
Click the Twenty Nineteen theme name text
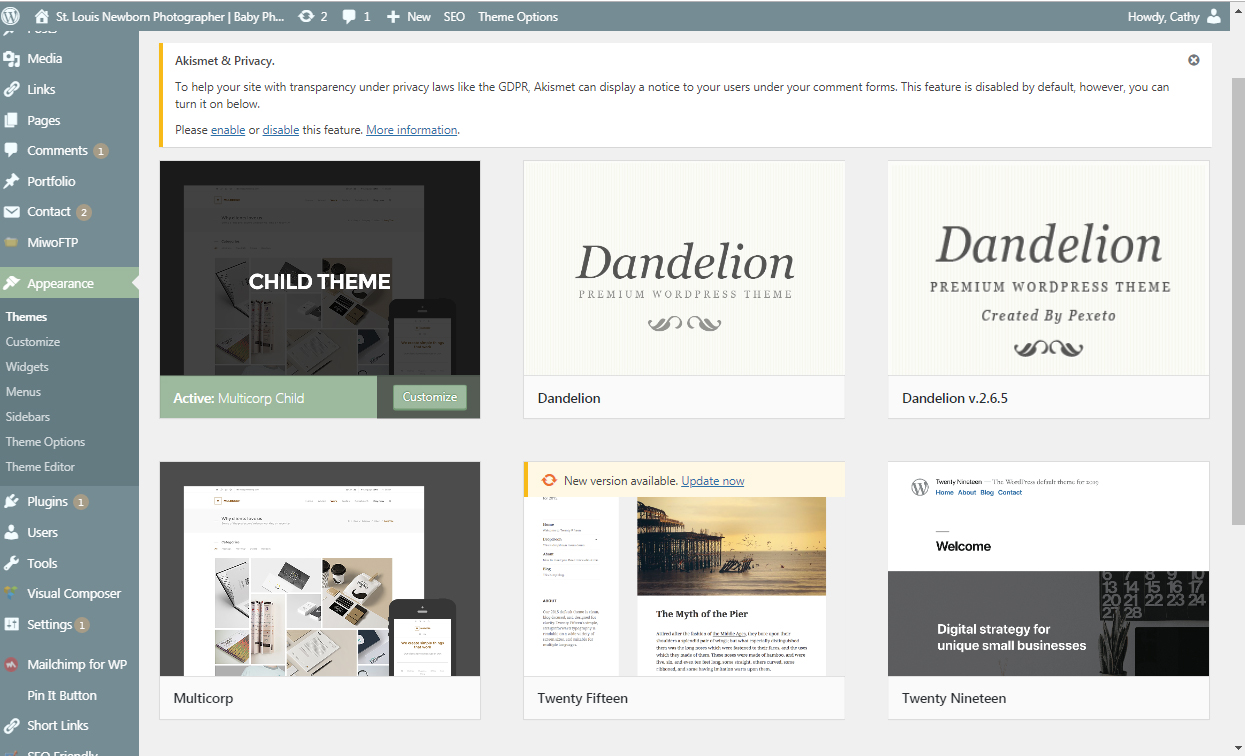954,698
